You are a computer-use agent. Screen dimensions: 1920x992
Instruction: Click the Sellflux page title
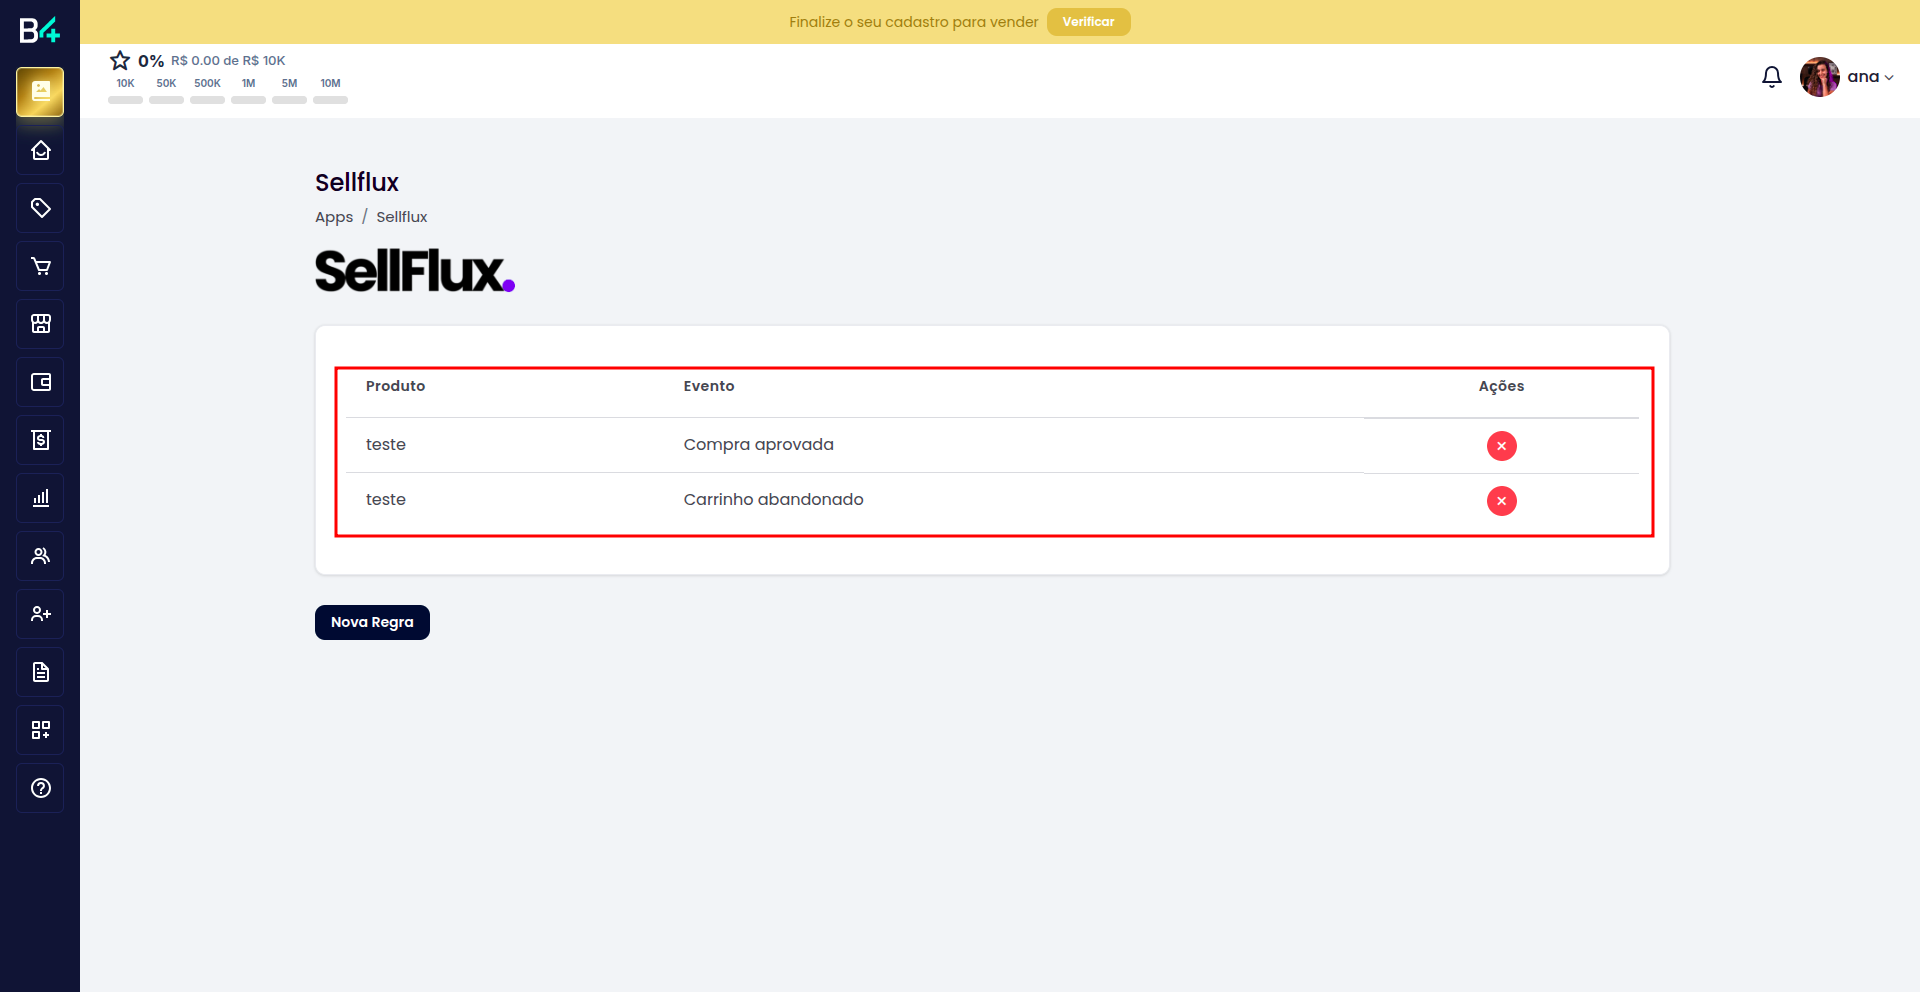[357, 182]
